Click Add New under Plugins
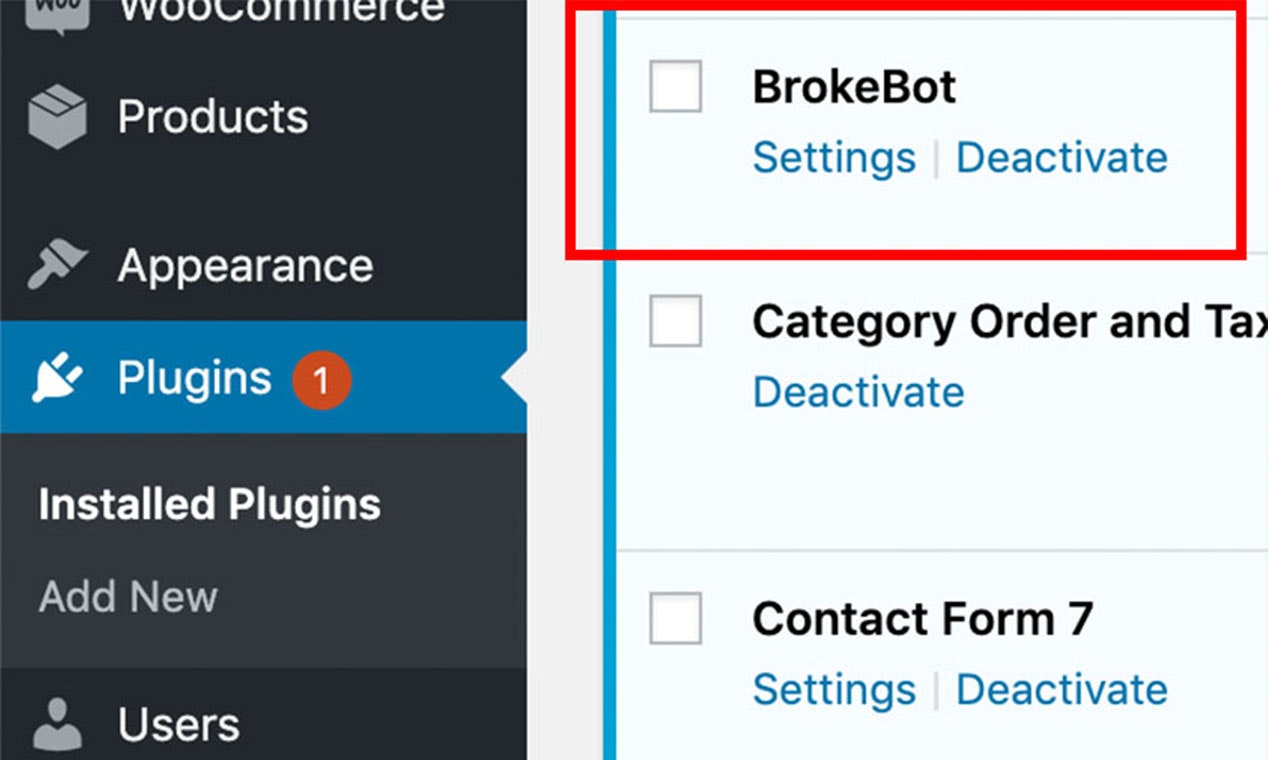 pyautogui.click(x=128, y=596)
